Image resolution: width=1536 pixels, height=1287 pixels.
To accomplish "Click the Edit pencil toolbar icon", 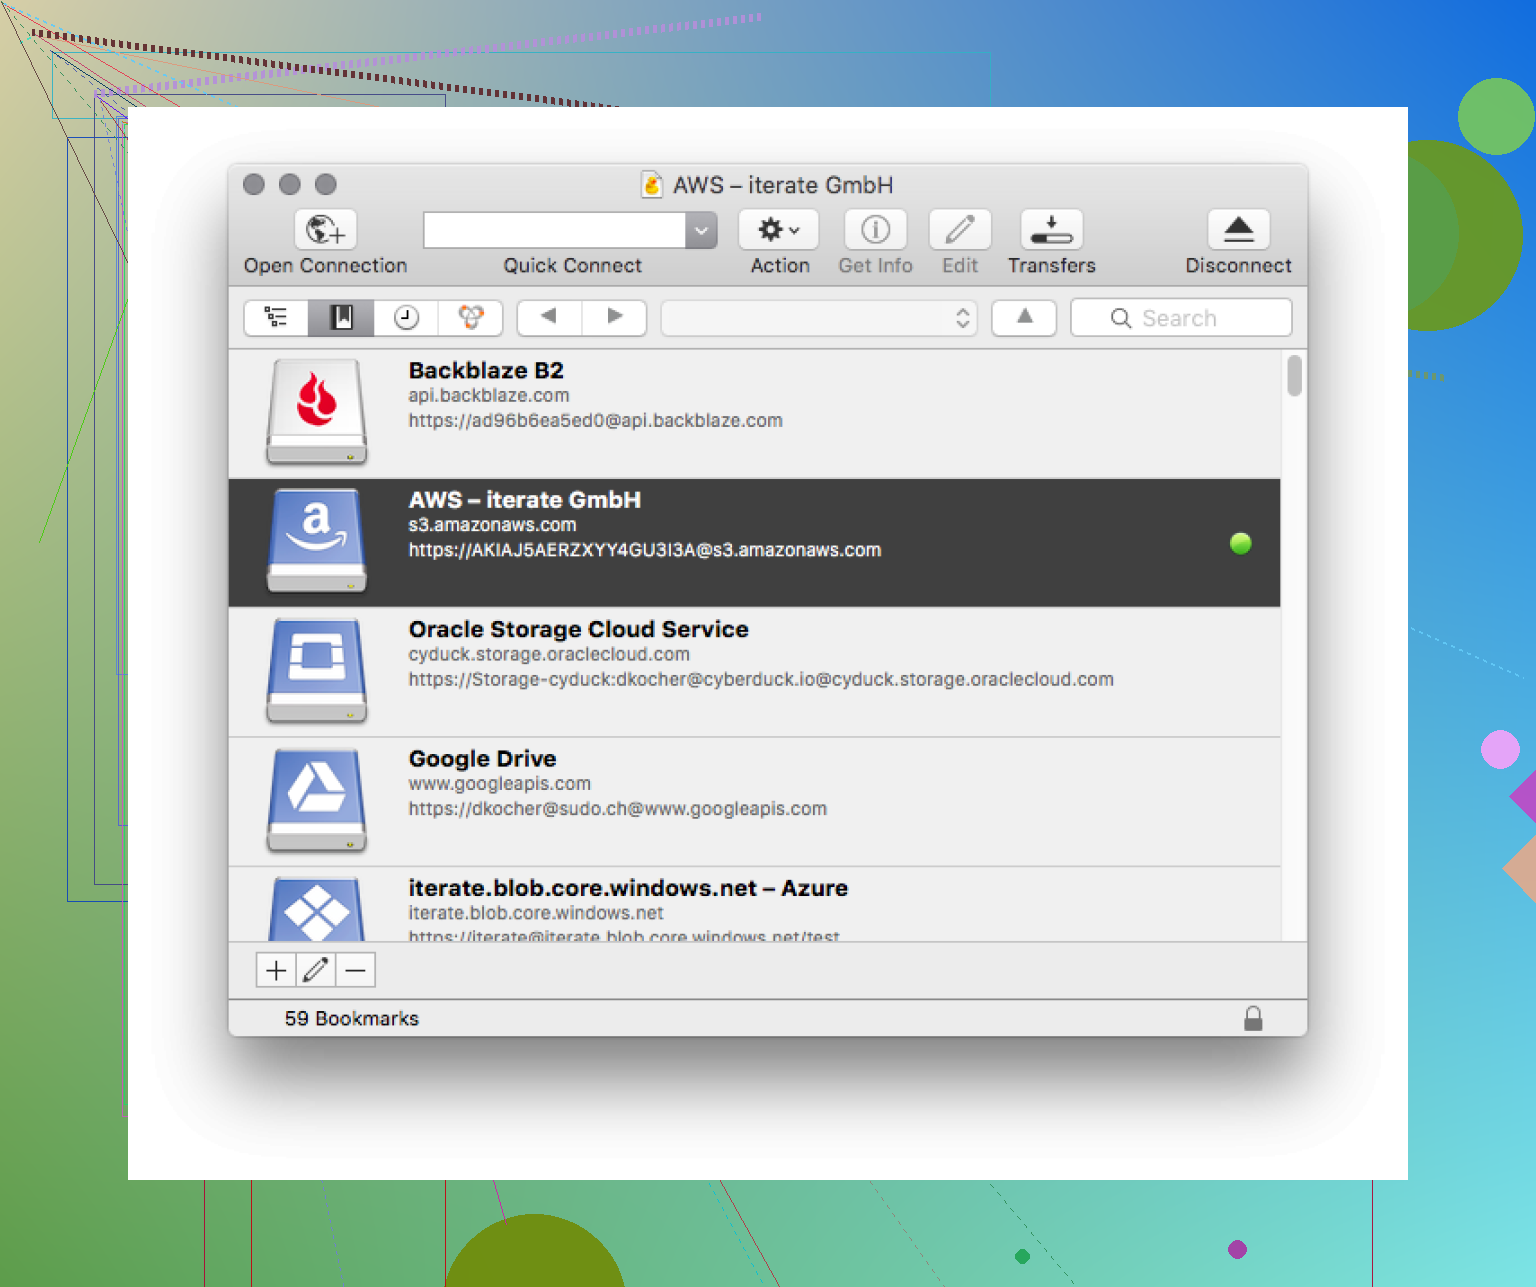I will point(959,230).
